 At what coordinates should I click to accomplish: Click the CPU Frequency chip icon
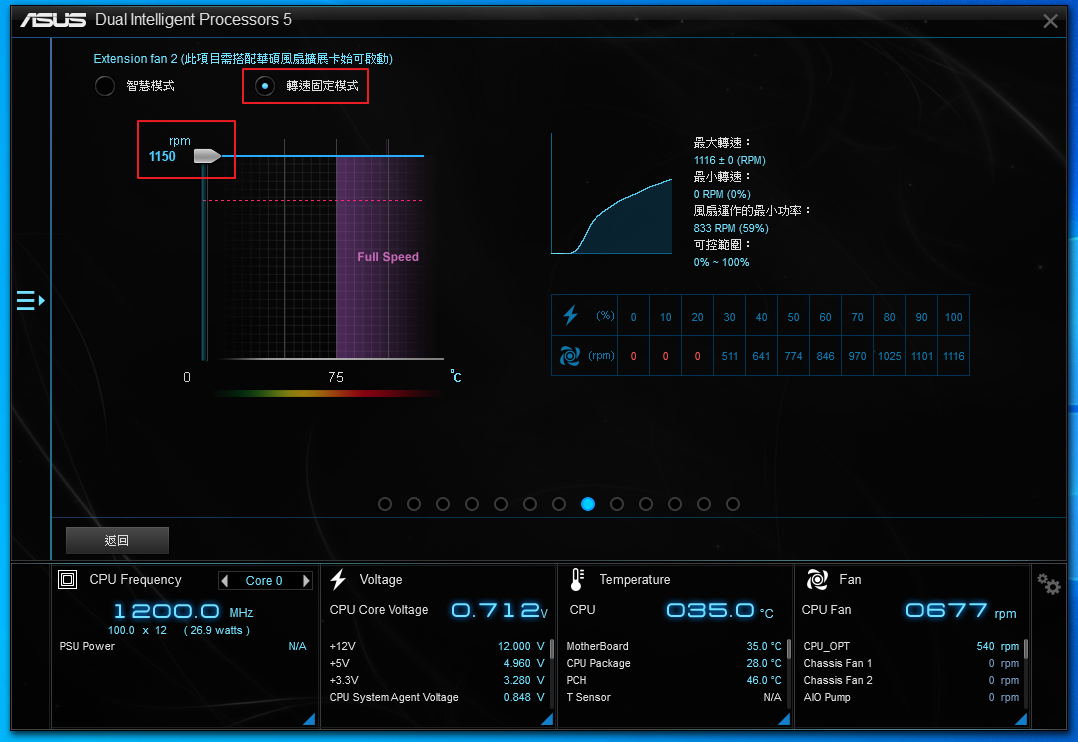point(67,580)
